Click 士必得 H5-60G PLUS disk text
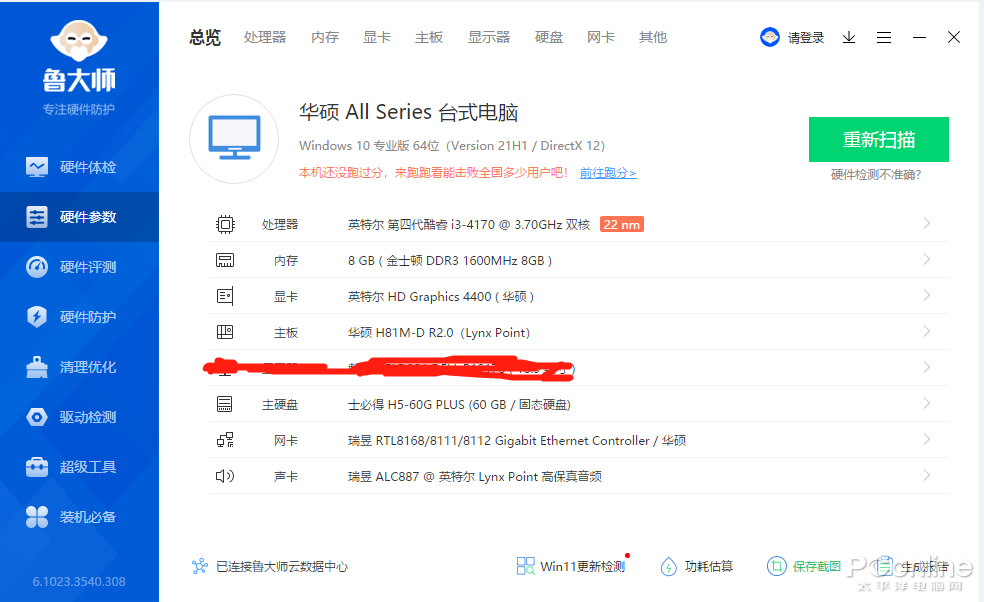Screen dimensions: 984x602 459,405
